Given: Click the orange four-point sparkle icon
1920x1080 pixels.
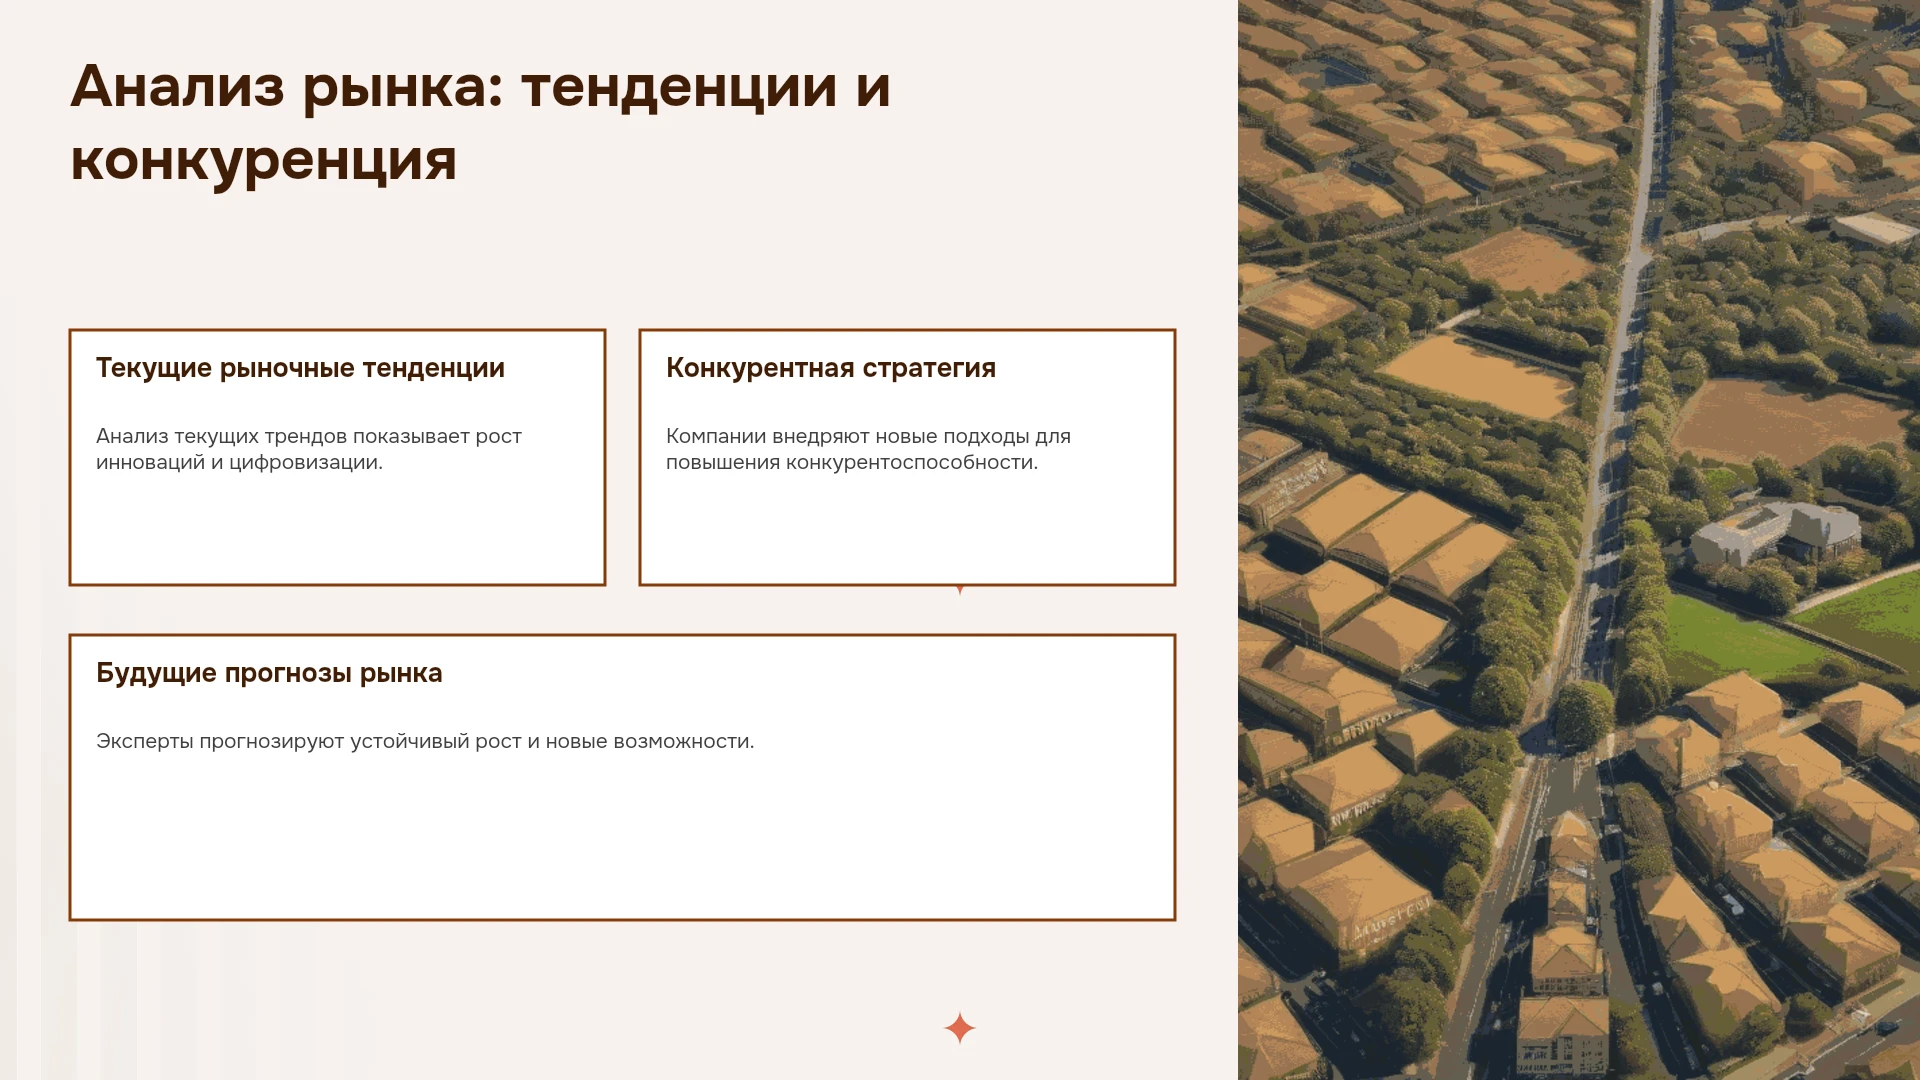Looking at the screenshot, I should [x=959, y=1028].
